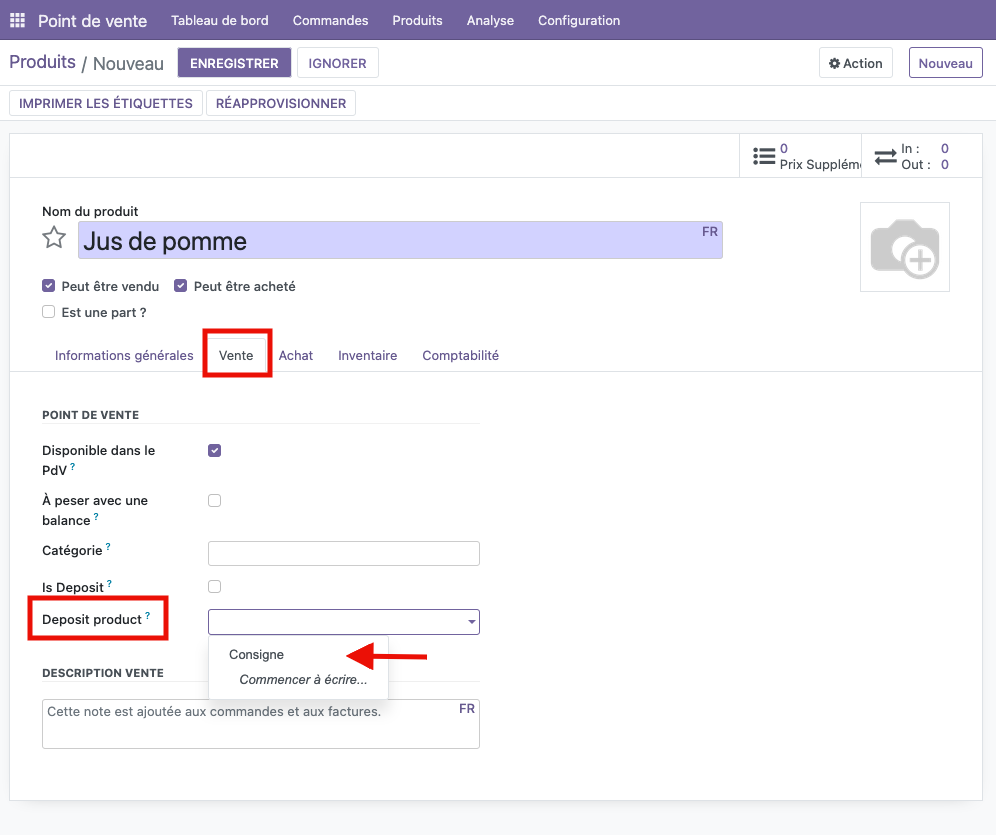Viewport: 996px width, 835px height.
Task: Tick the Is Deposit checkbox
Action: (214, 586)
